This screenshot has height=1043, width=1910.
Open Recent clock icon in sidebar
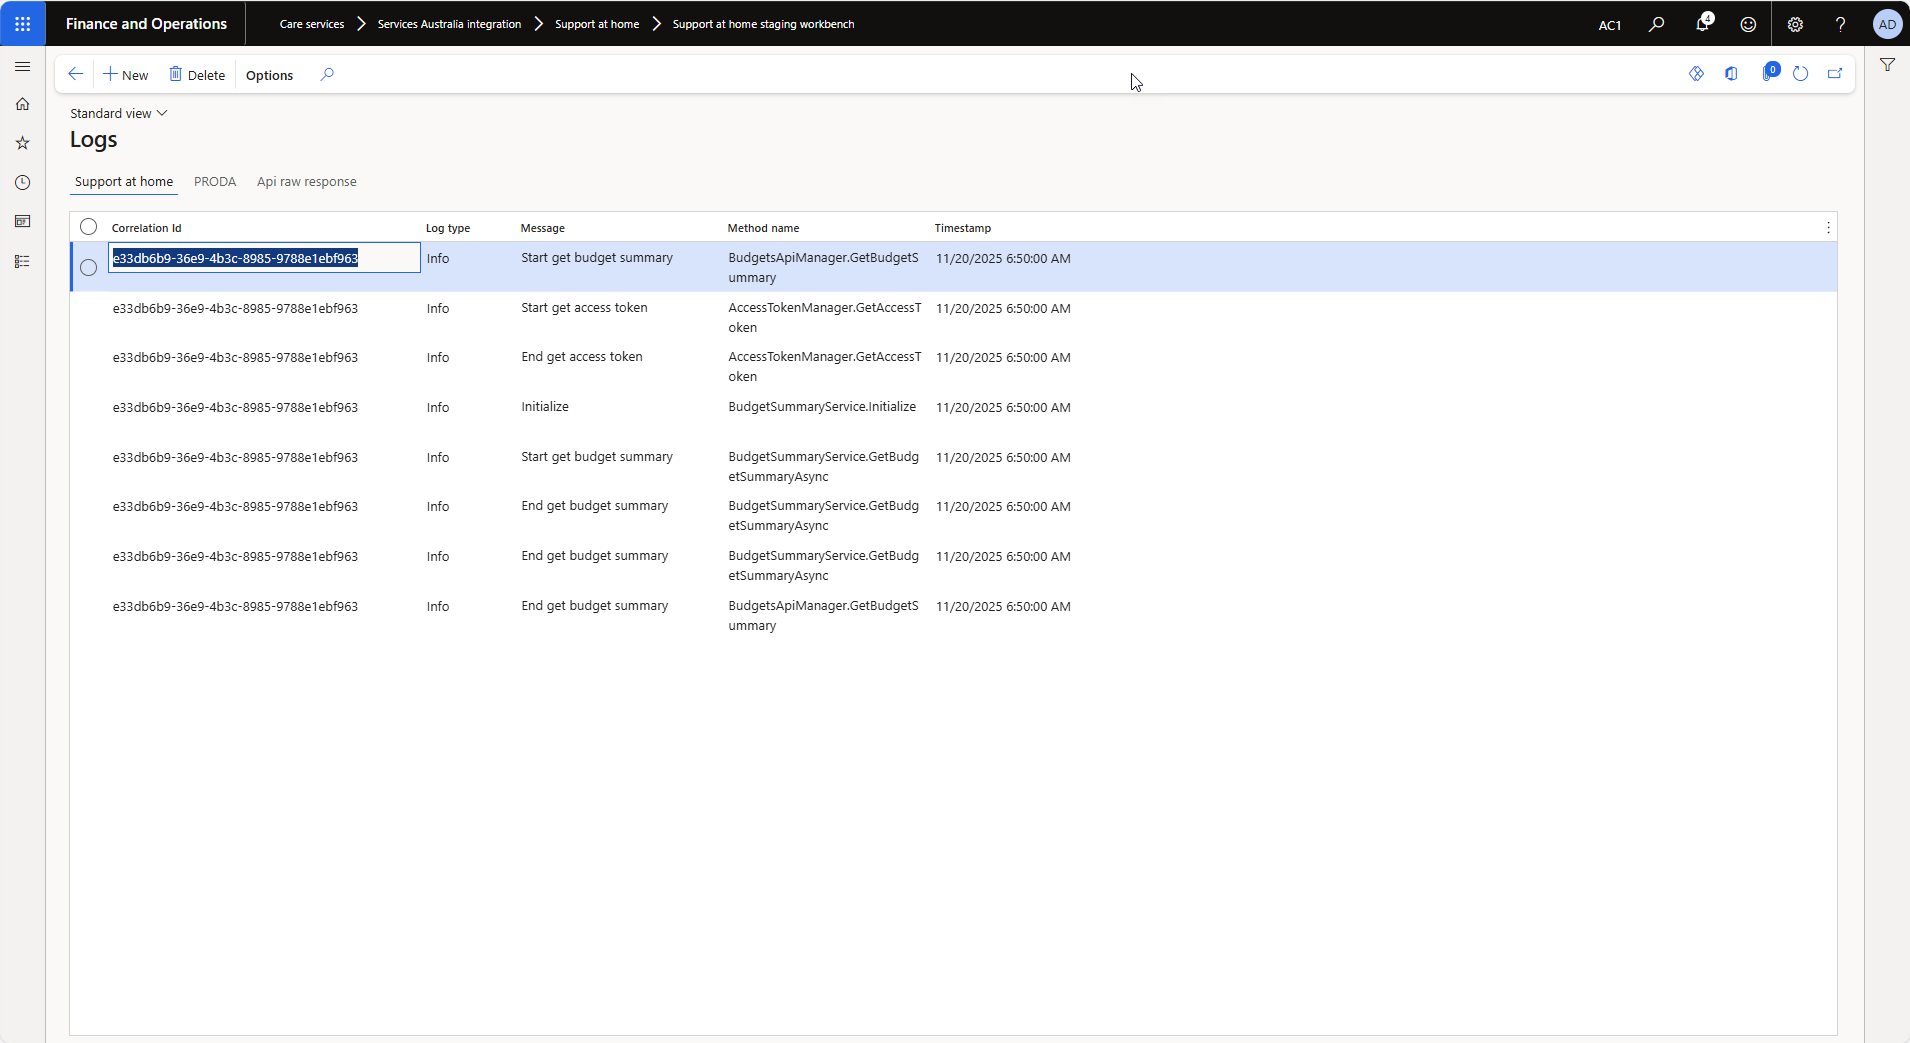tap(22, 182)
